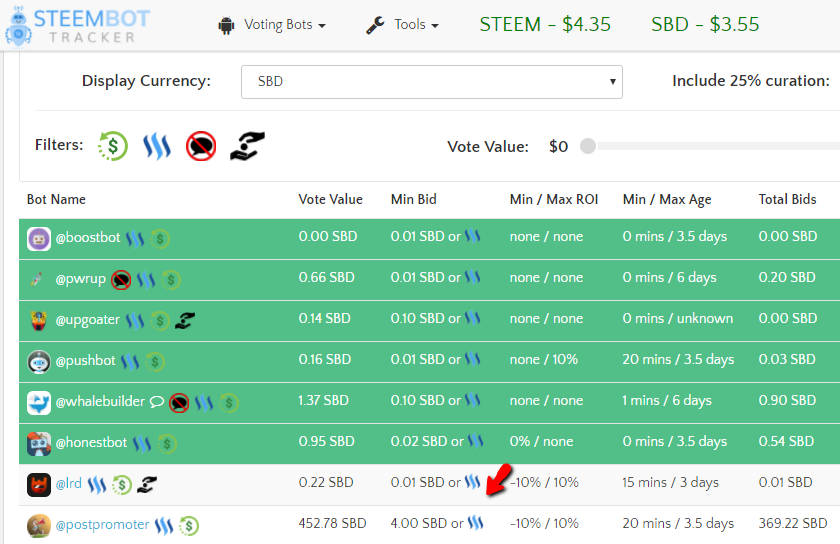Toggle the no-comment filter icon in Filters

pyautogui.click(x=201, y=146)
